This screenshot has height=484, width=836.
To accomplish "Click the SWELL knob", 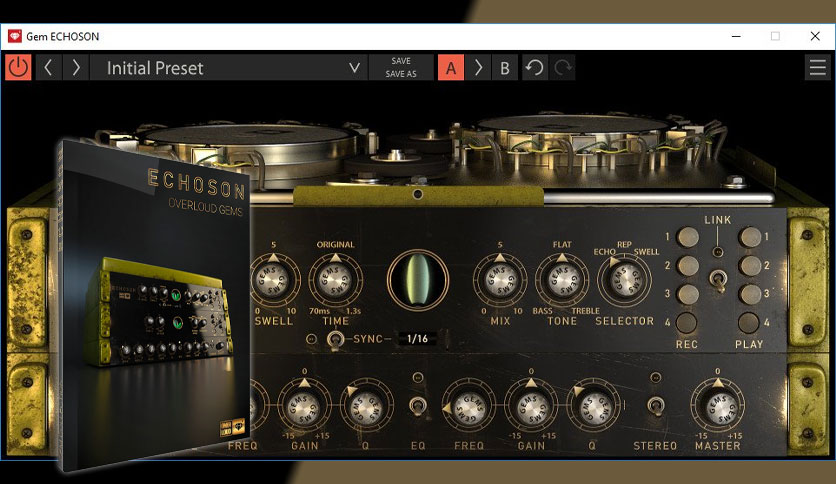I will (274, 280).
